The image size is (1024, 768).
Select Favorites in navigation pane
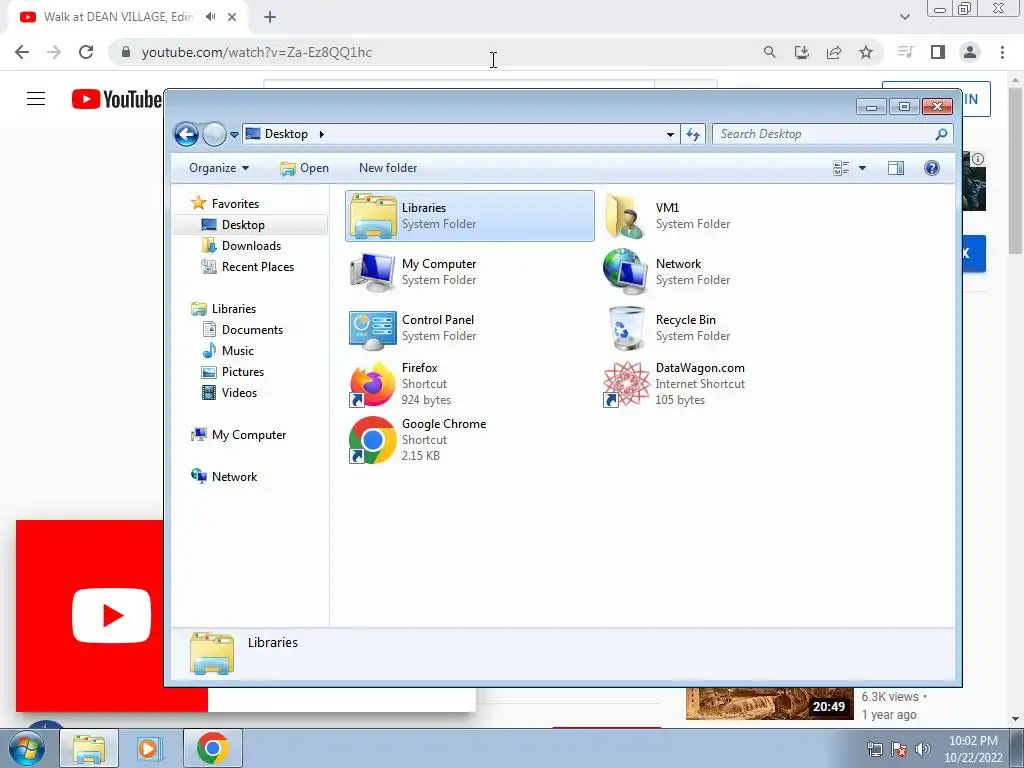pos(235,204)
